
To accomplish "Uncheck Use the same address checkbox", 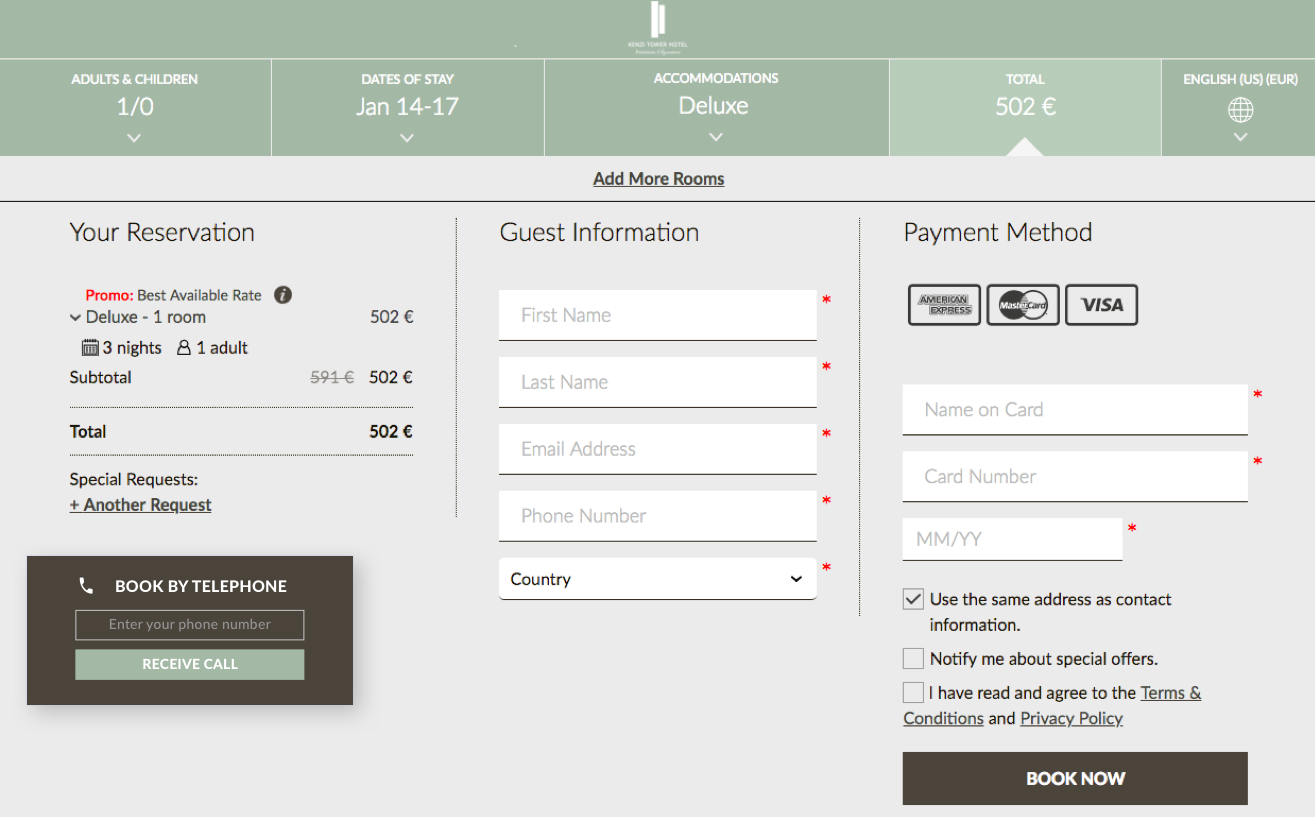I will pyautogui.click(x=913, y=599).
